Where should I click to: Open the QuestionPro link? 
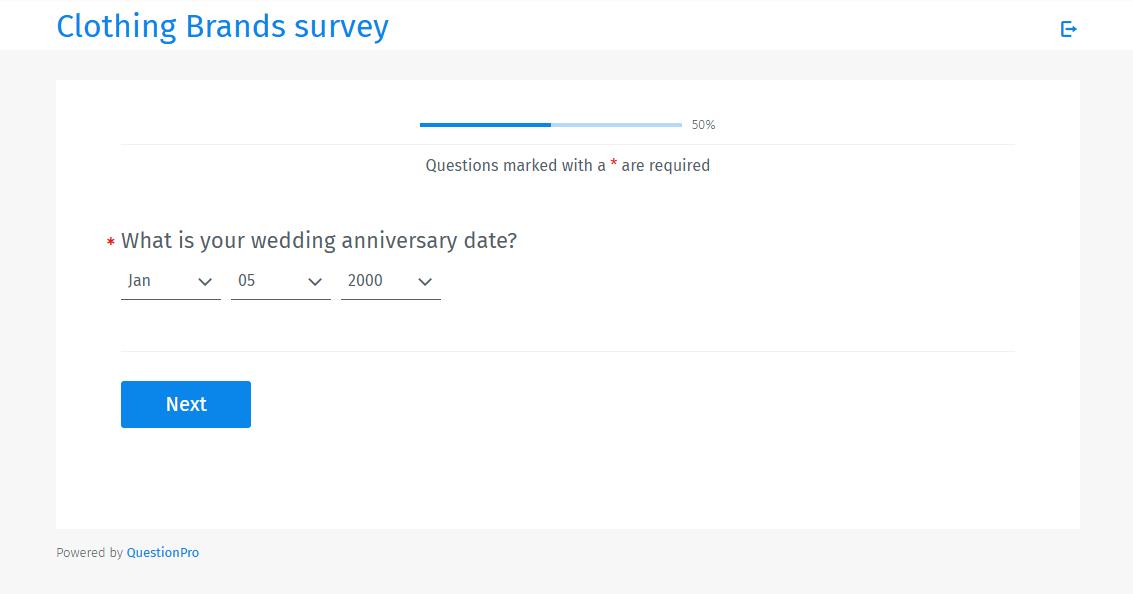tap(162, 552)
